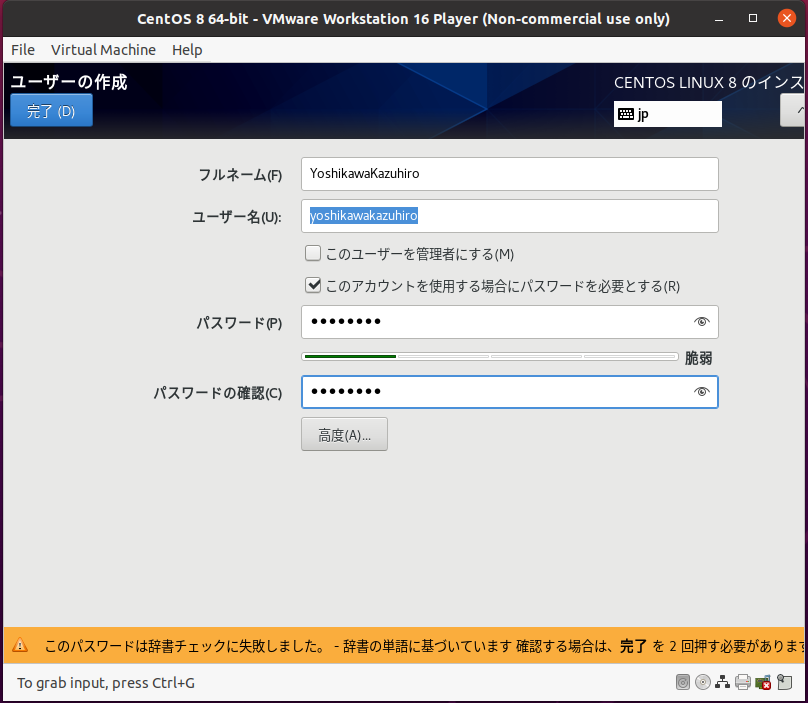Click the password strength bar
Screen dimensions: 808x703
click(x=490, y=356)
